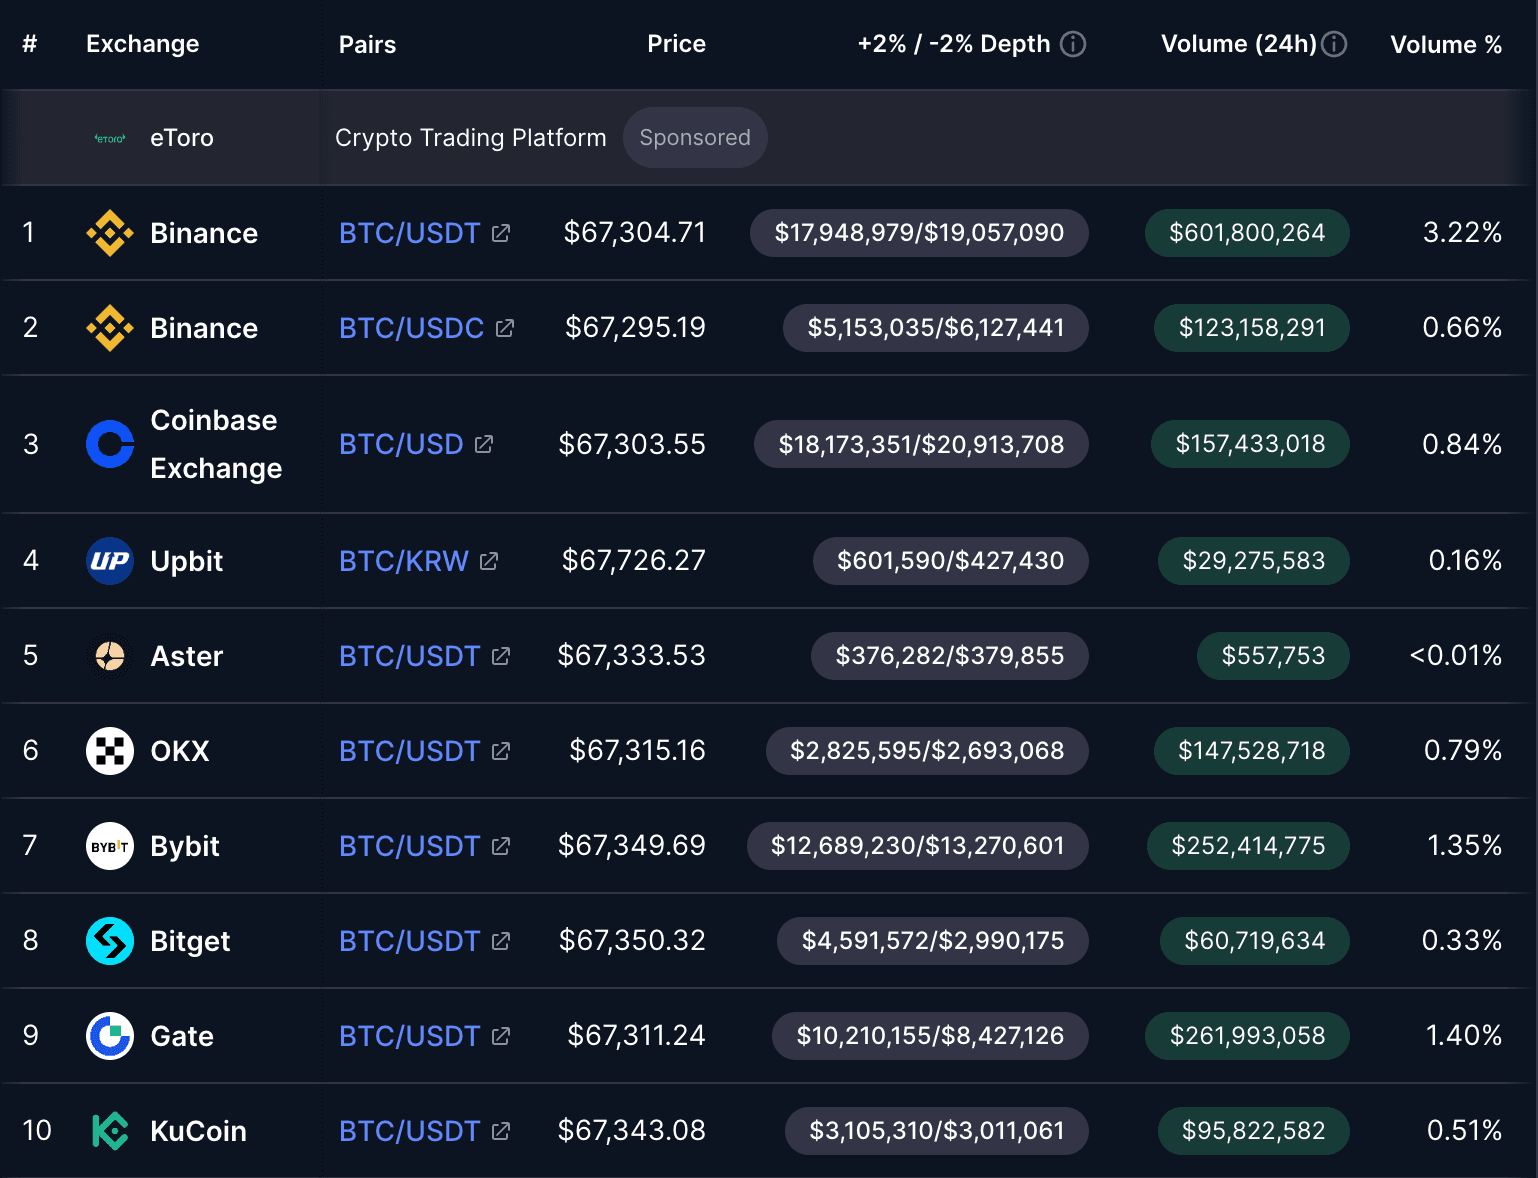1538x1178 pixels.
Task: Click Binance's depth value pill
Action: click(918, 232)
